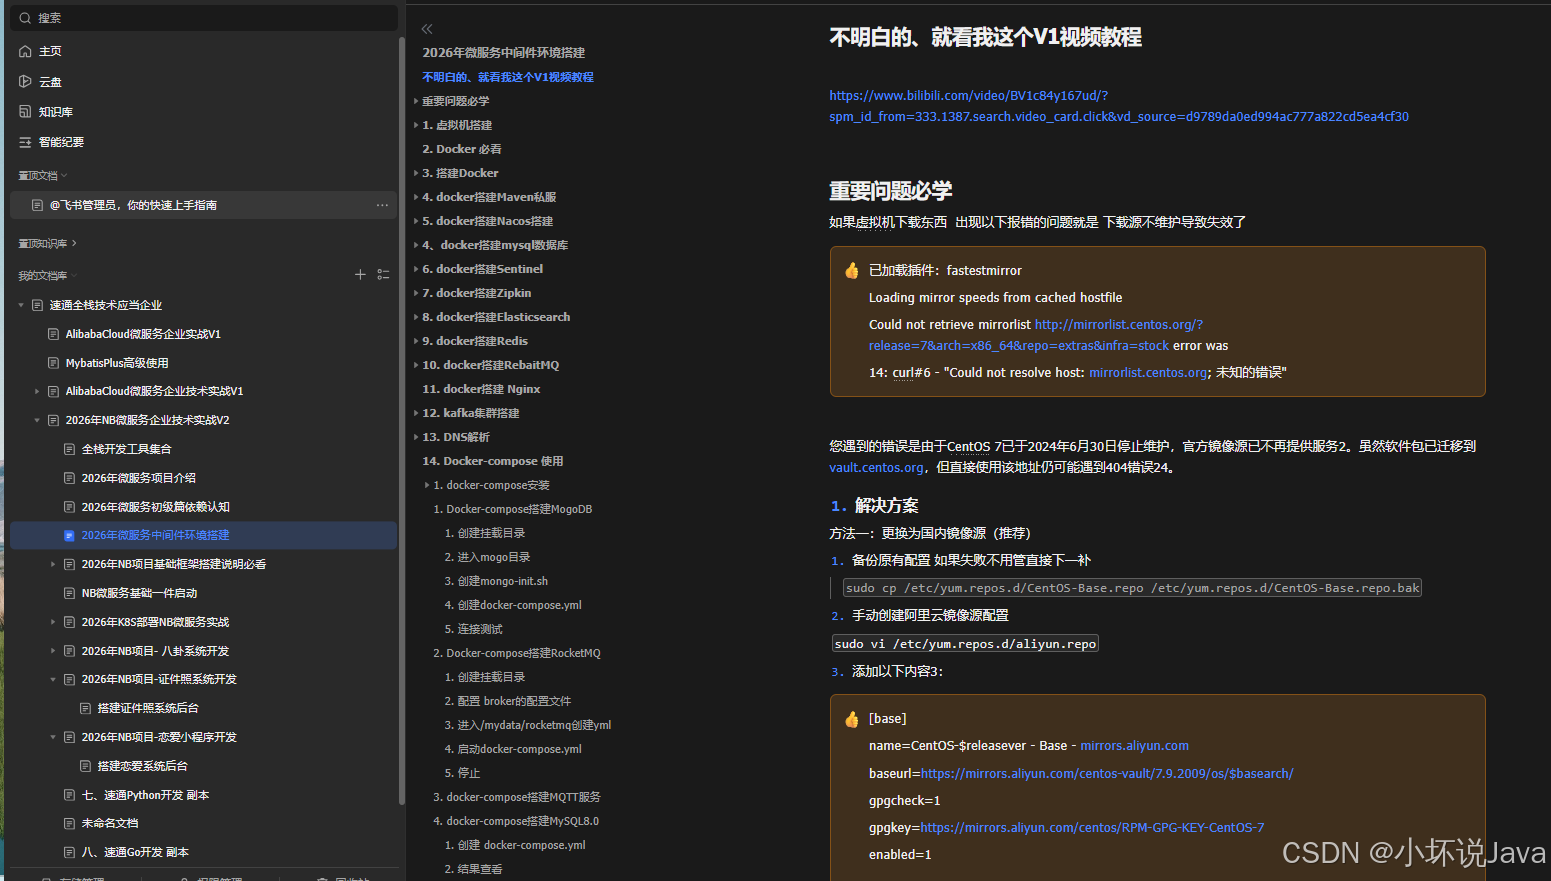The height and width of the screenshot is (881, 1551).
Task: Expand 2026年NB项目基础框架搭建说明必看 node
Action: click(53, 564)
